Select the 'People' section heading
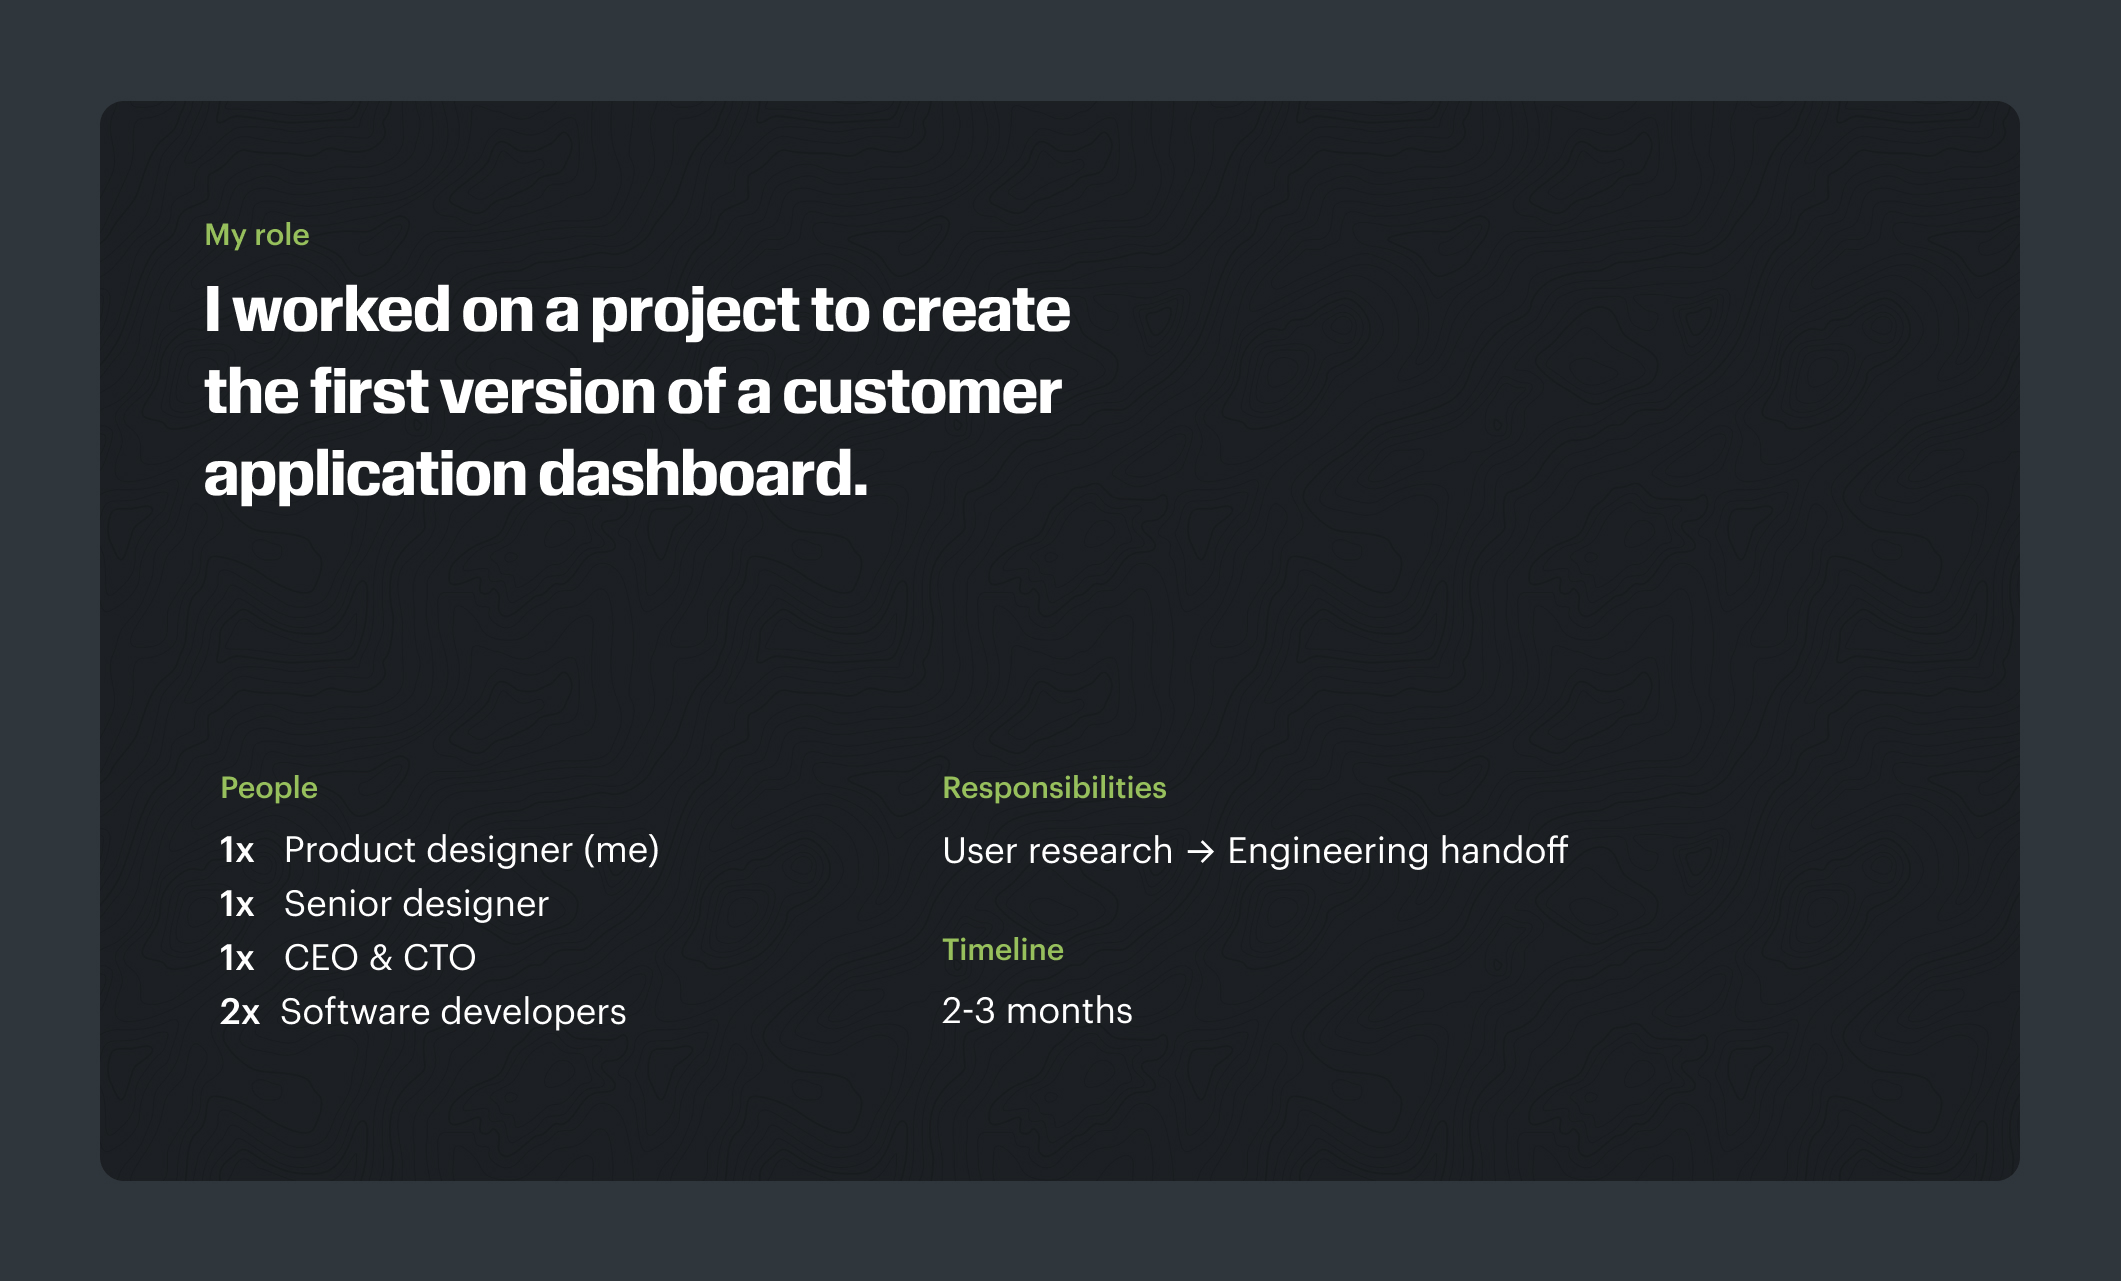Viewport: 2121px width, 1281px height. pos(269,788)
